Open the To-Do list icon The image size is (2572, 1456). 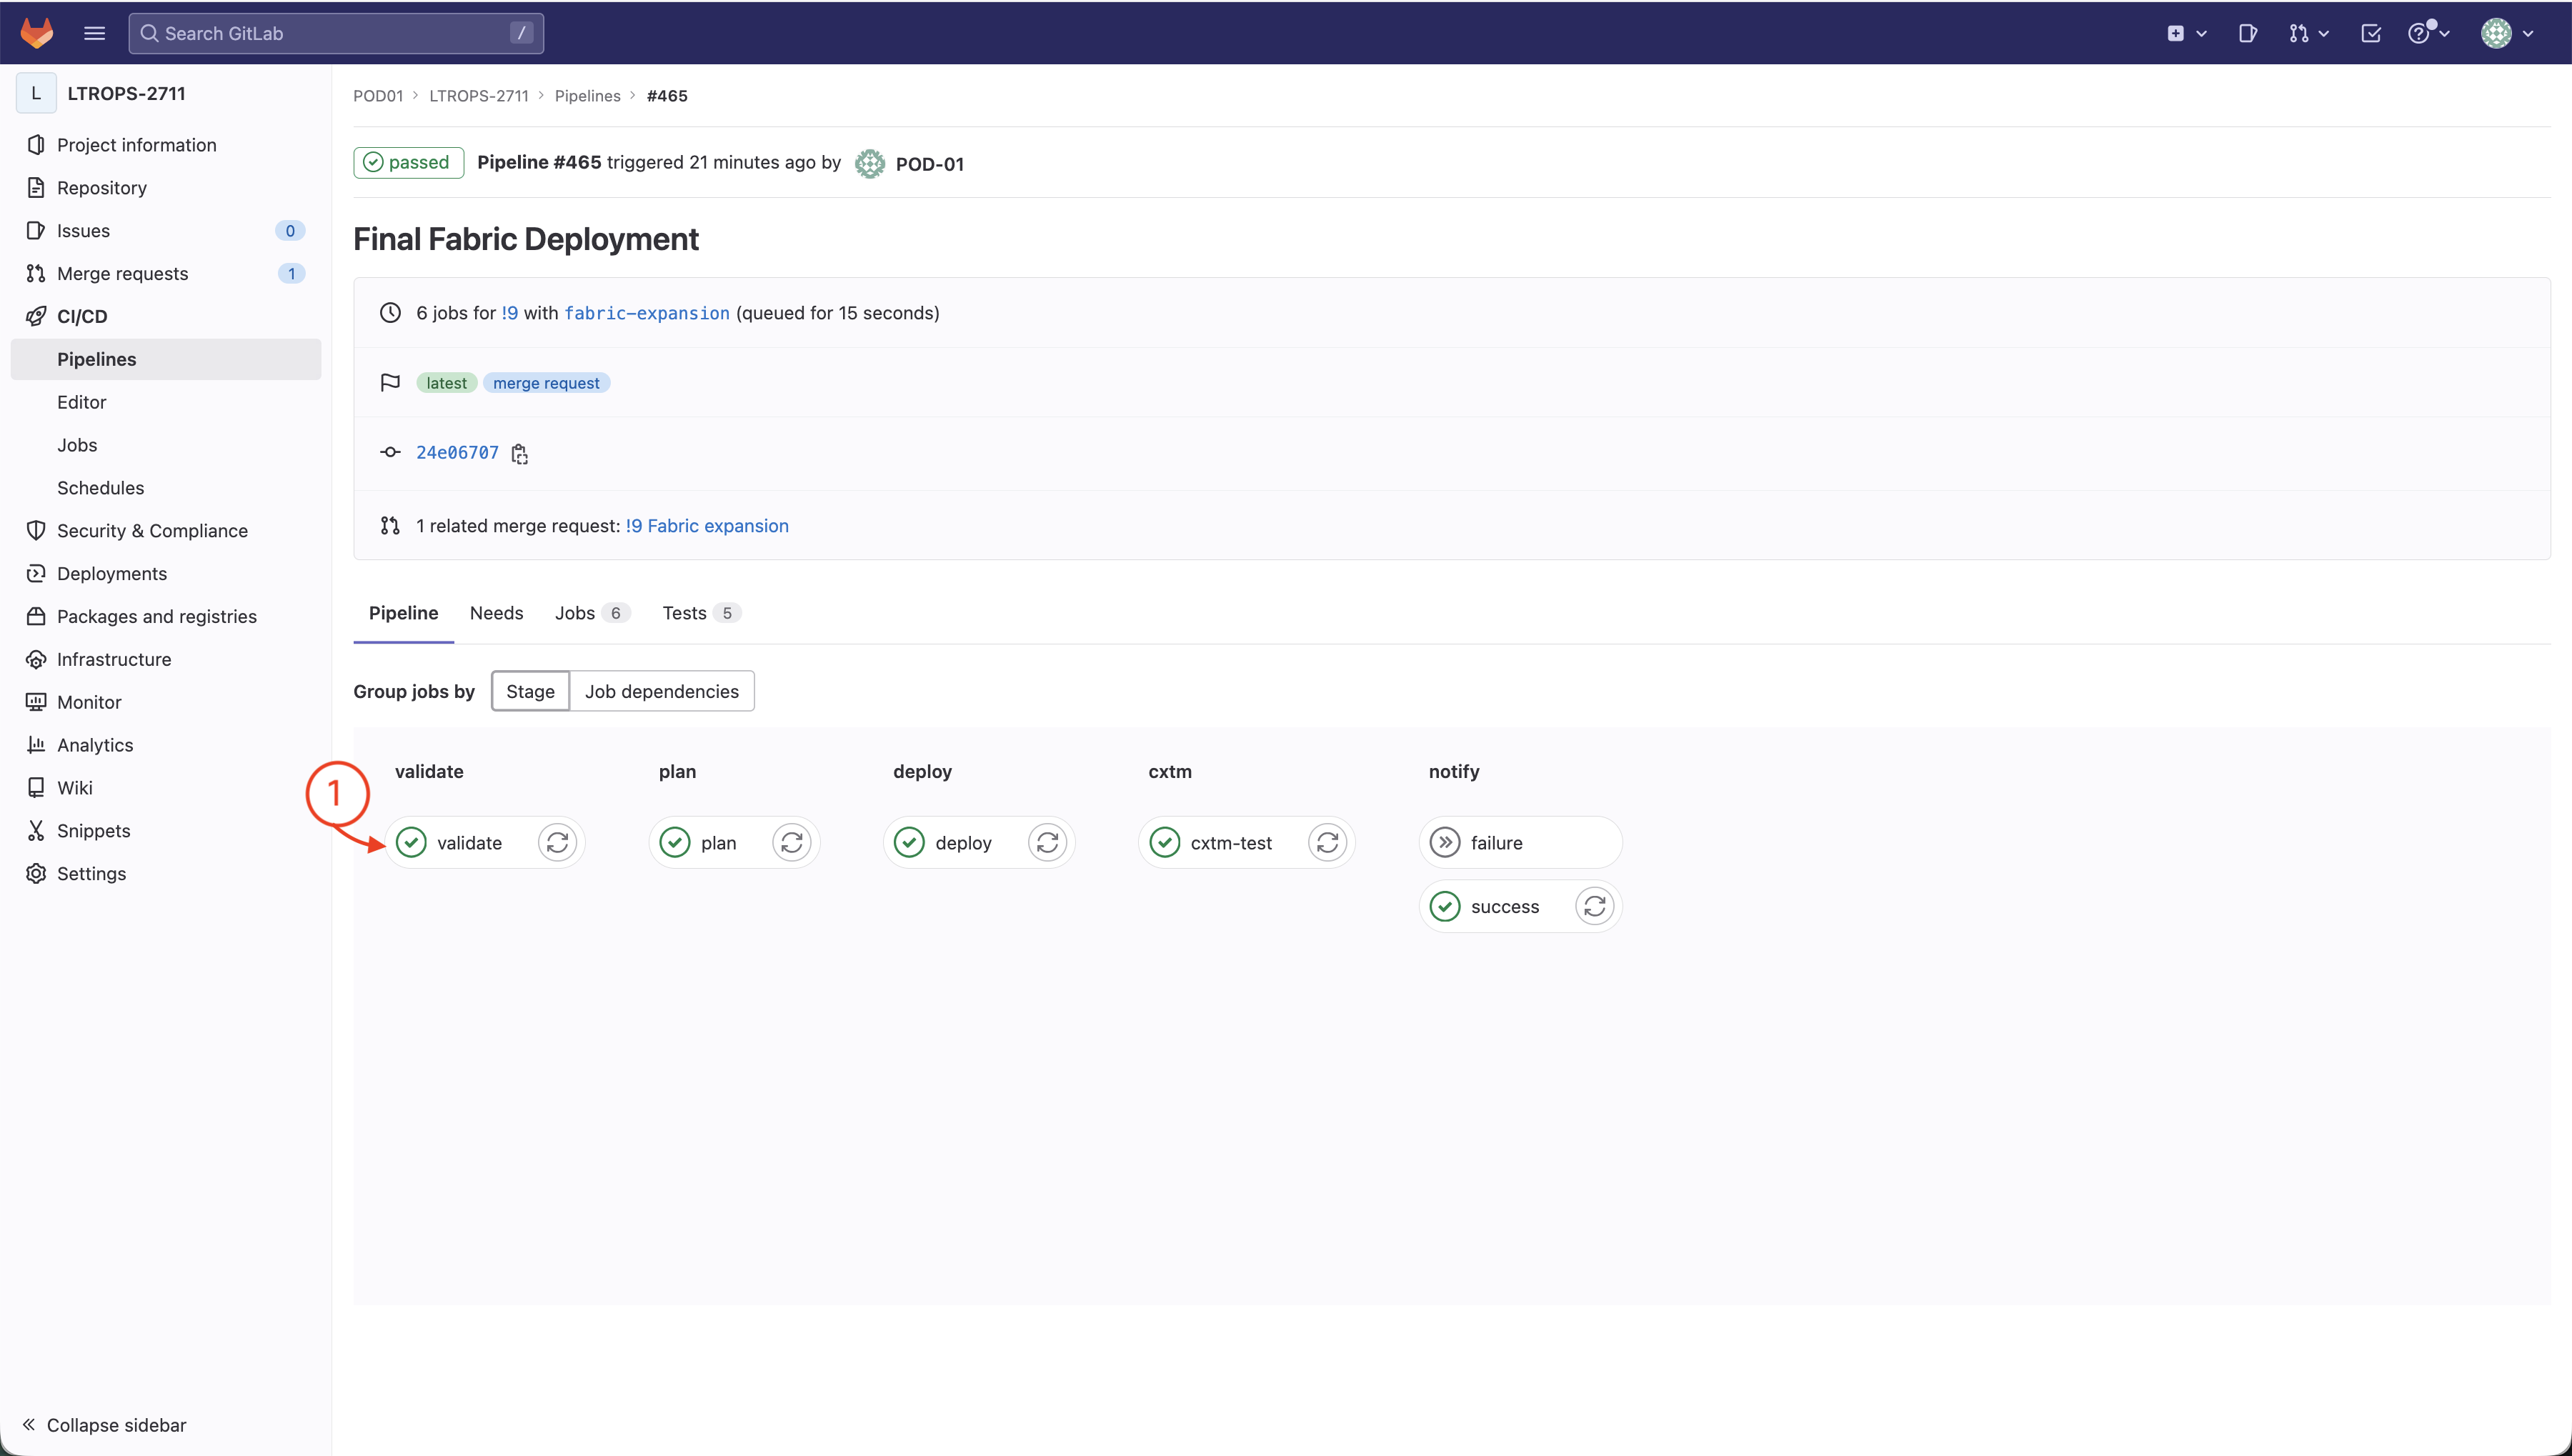tap(2370, 33)
